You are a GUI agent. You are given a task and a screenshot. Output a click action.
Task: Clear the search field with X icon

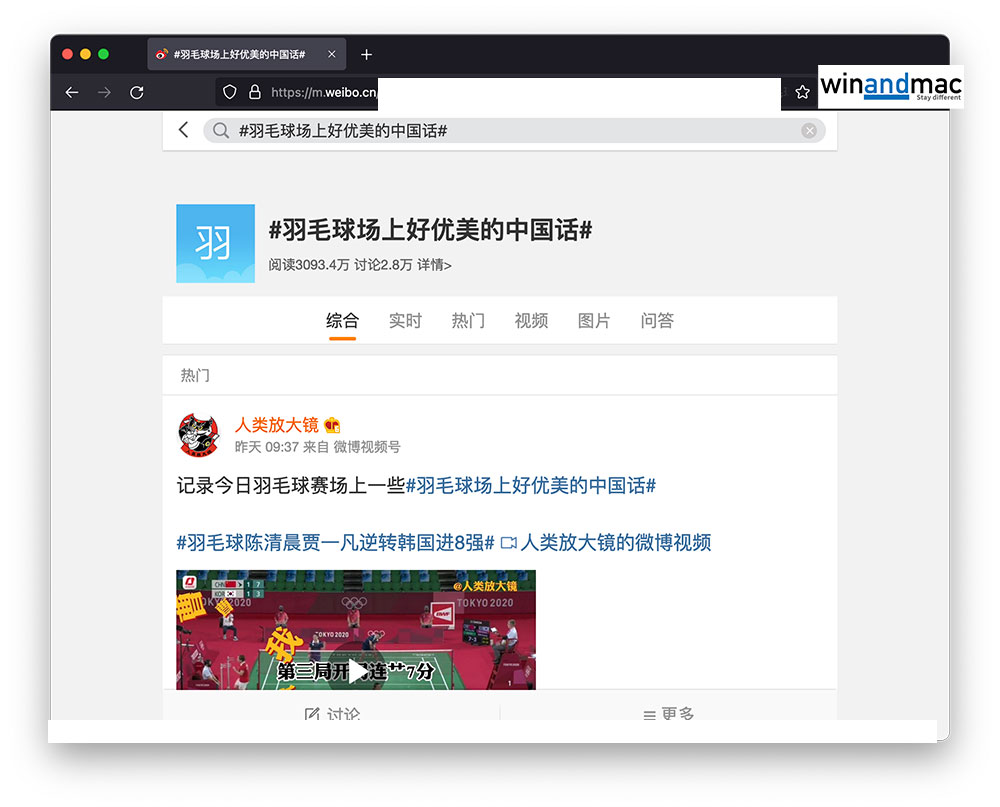click(x=809, y=131)
